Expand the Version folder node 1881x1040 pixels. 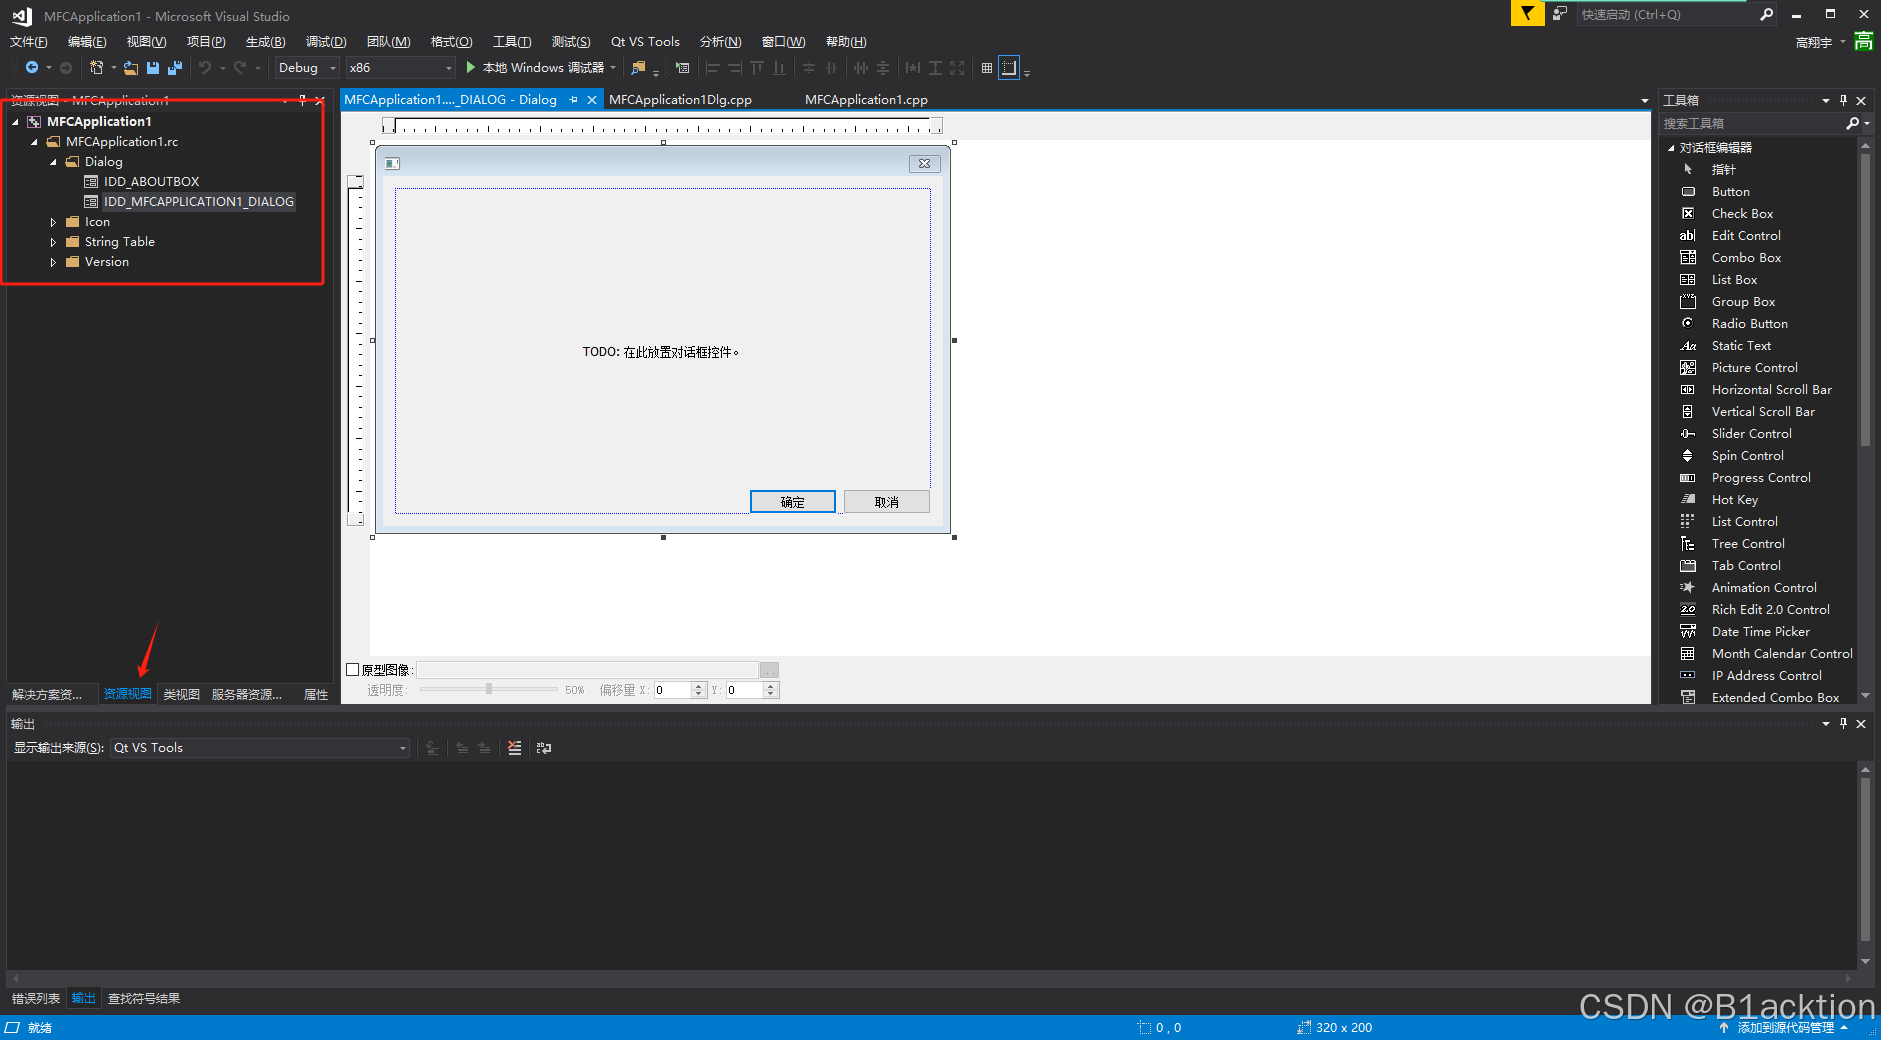tap(53, 262)
